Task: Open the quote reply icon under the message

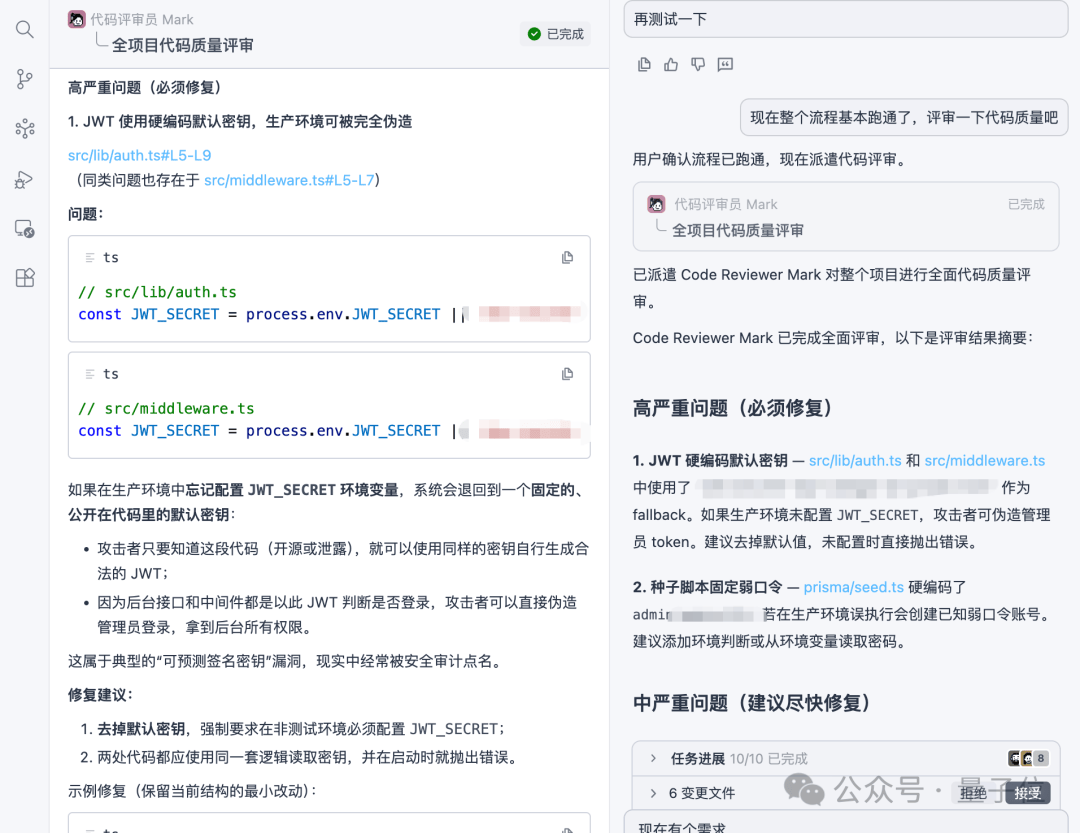Action: coord(724,64)
